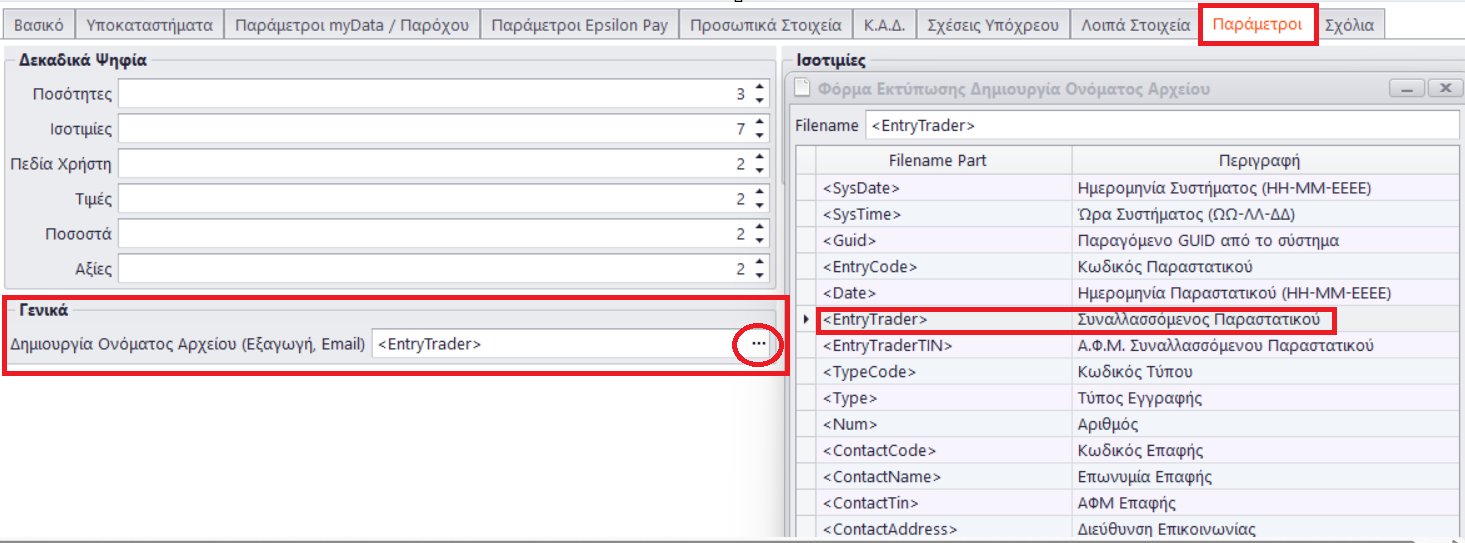Close the Φόρμα Εκτύπωσης popup window
1465x543 pixels.
pos(1444,89)
